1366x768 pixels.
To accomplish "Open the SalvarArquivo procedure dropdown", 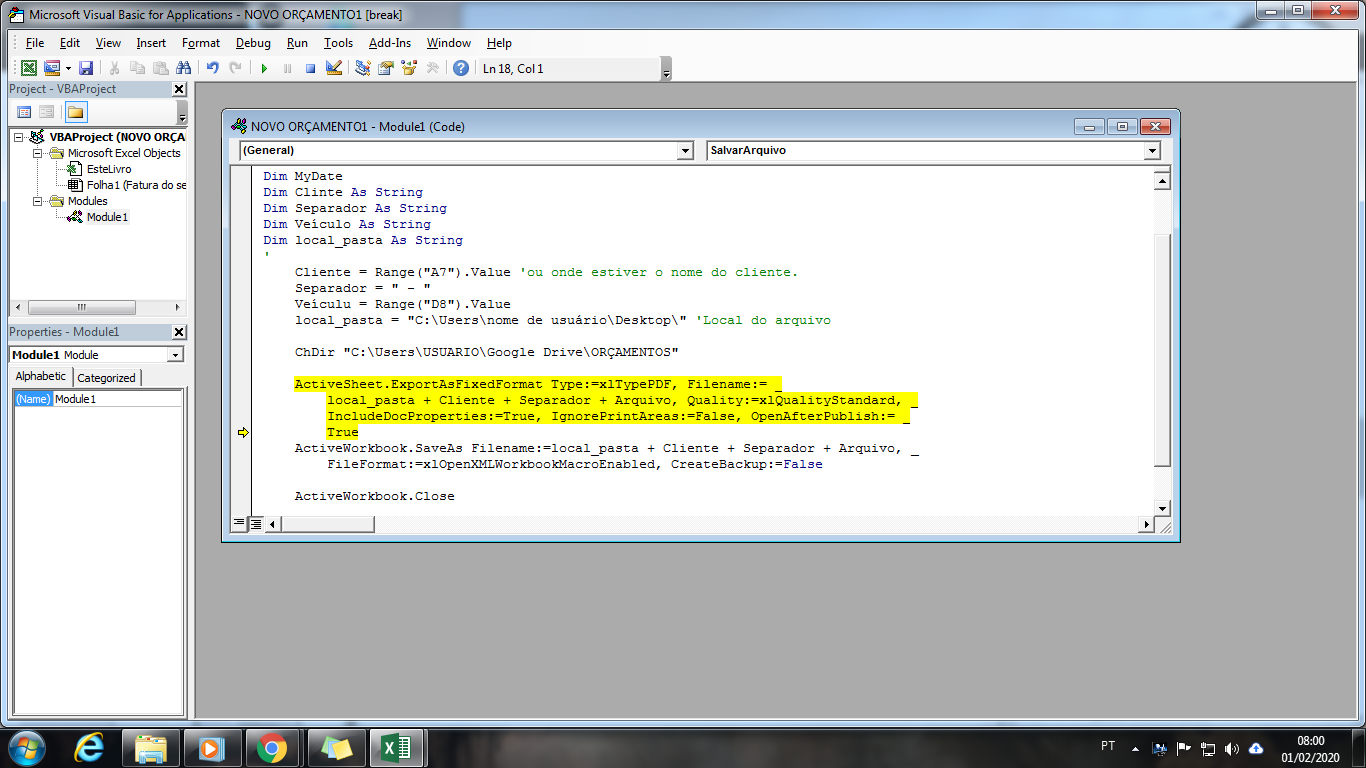I will click(x=1152, y=150).
